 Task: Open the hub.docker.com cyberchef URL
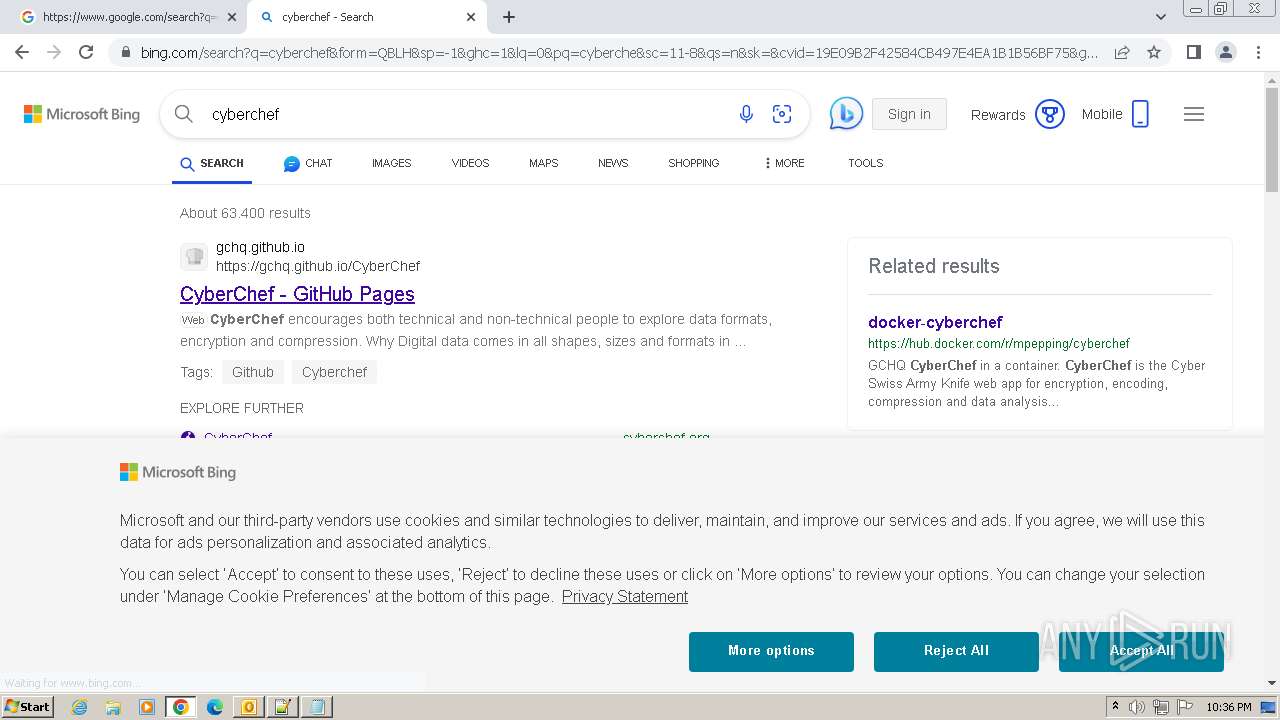click(x=999, y=343)
